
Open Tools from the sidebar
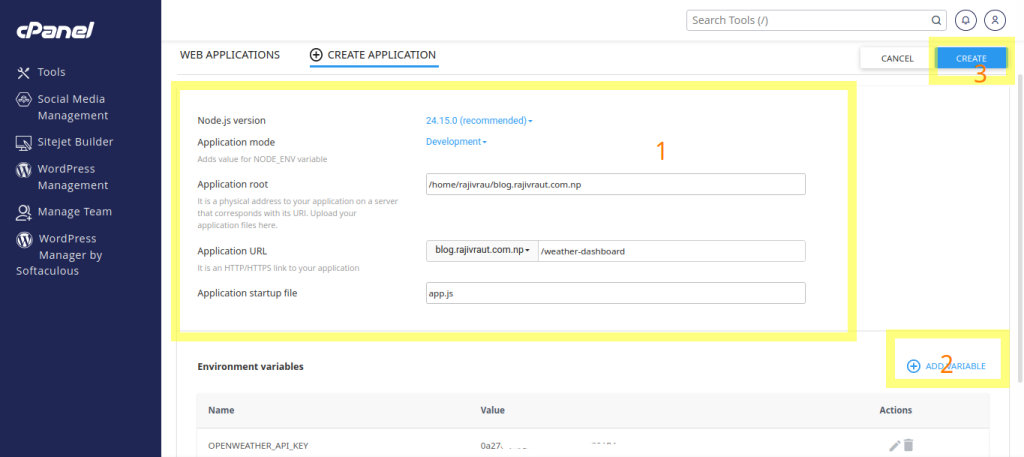pyautogui.click(x=41, y=72)
